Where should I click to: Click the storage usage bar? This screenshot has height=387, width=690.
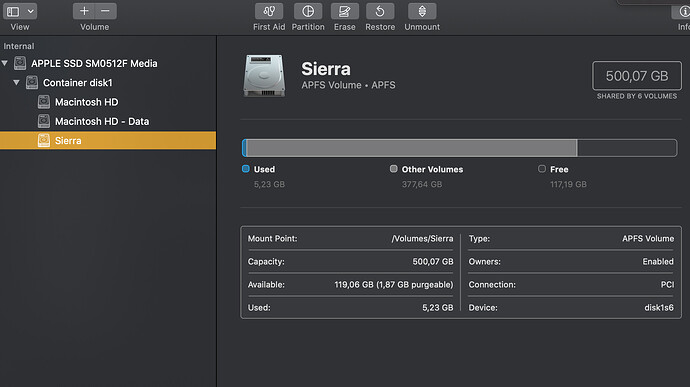[x=459, y=148]
